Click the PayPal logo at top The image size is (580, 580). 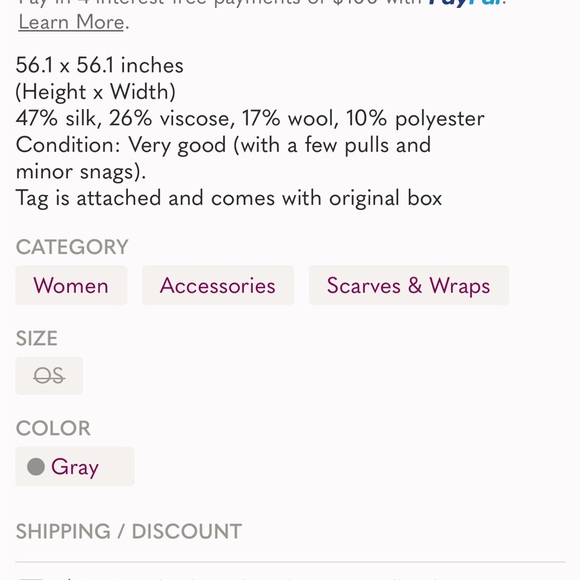point(465,3)
